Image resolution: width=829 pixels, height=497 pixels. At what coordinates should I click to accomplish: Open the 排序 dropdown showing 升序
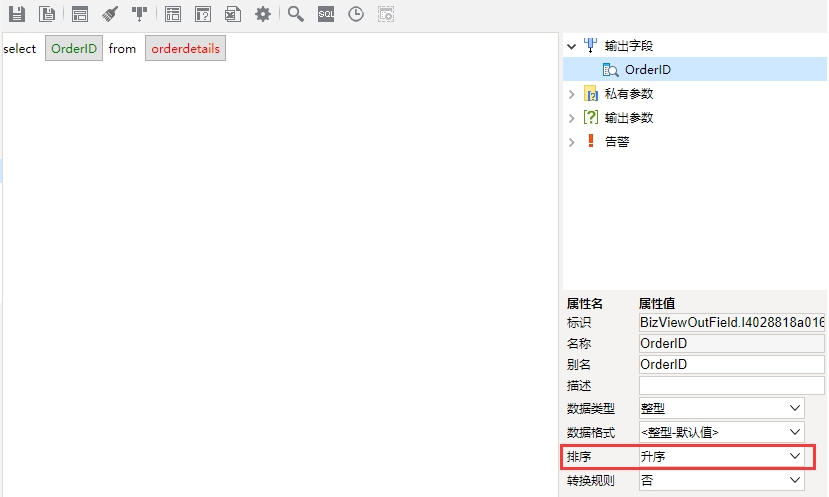722,456
